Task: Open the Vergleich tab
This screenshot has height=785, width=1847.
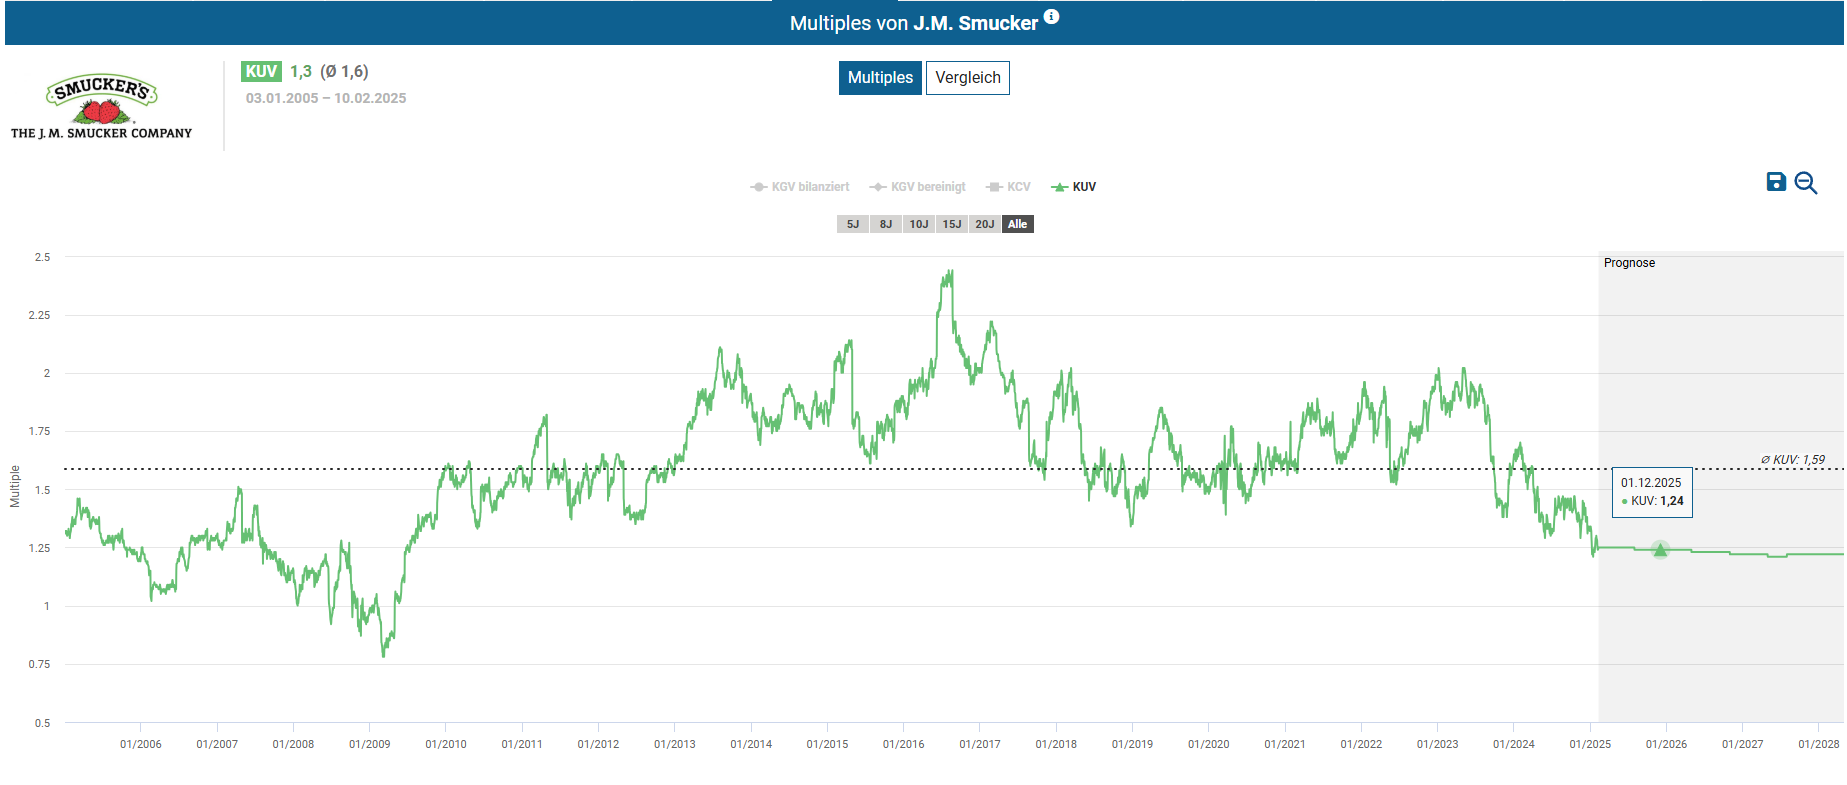Action: [x=967, y=78]
